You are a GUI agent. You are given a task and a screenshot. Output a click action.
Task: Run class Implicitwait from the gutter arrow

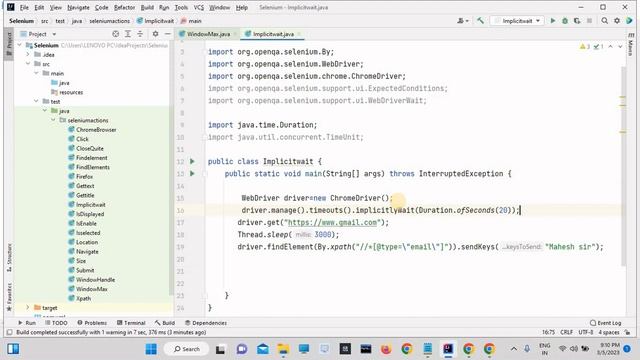point(192,162)
